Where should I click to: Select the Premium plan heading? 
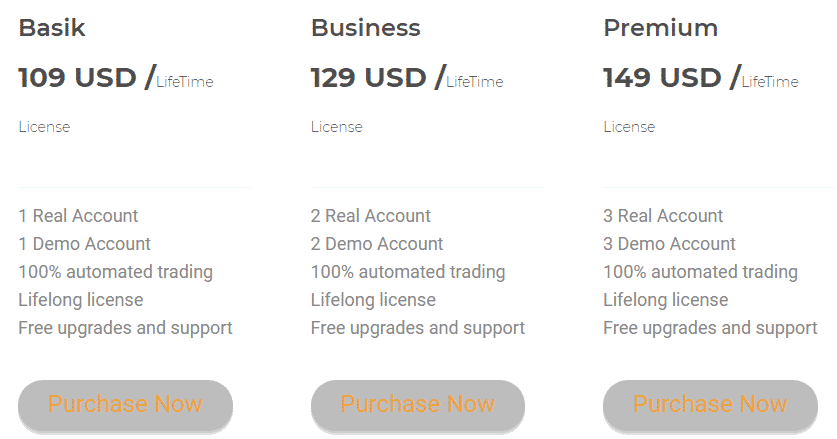661,28
